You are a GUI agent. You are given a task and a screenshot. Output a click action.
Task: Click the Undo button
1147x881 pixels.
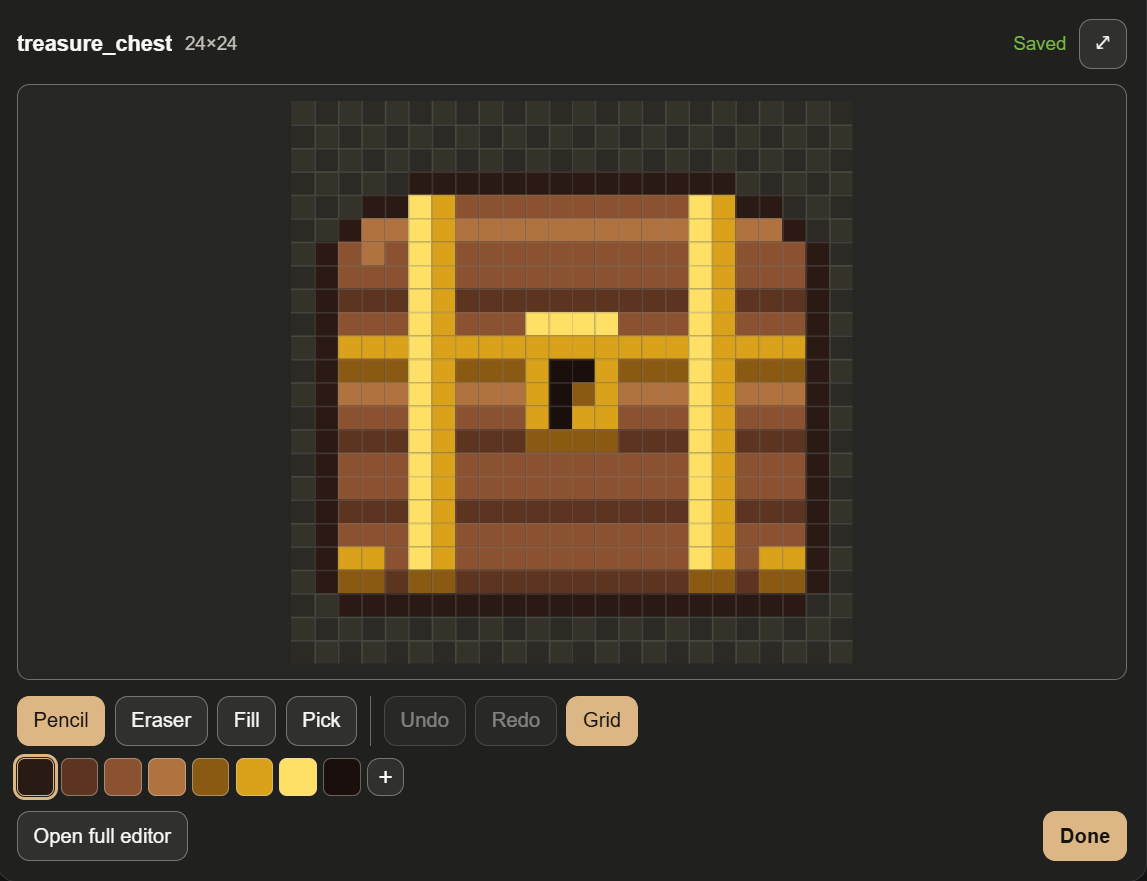pos(424,721)
